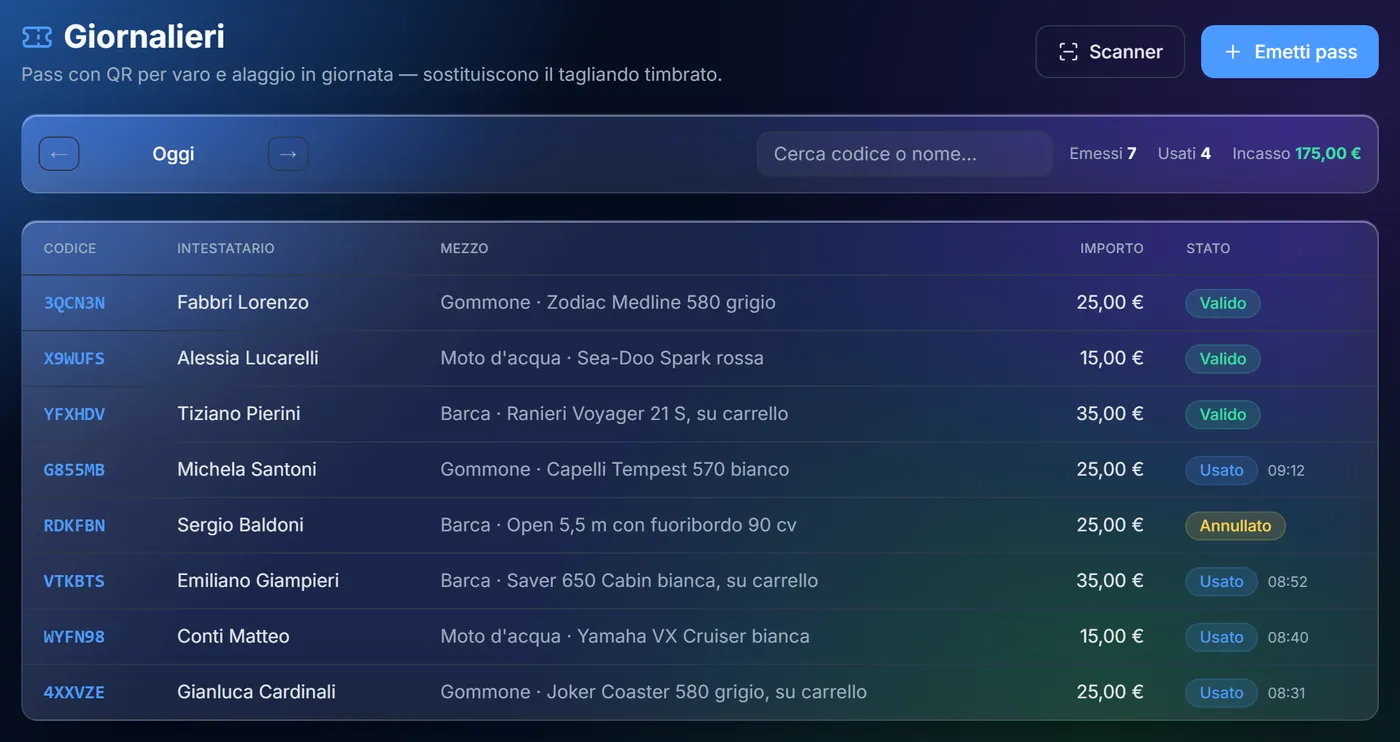Select holder Emiliano Giampieri

click(x=258, y=580)
